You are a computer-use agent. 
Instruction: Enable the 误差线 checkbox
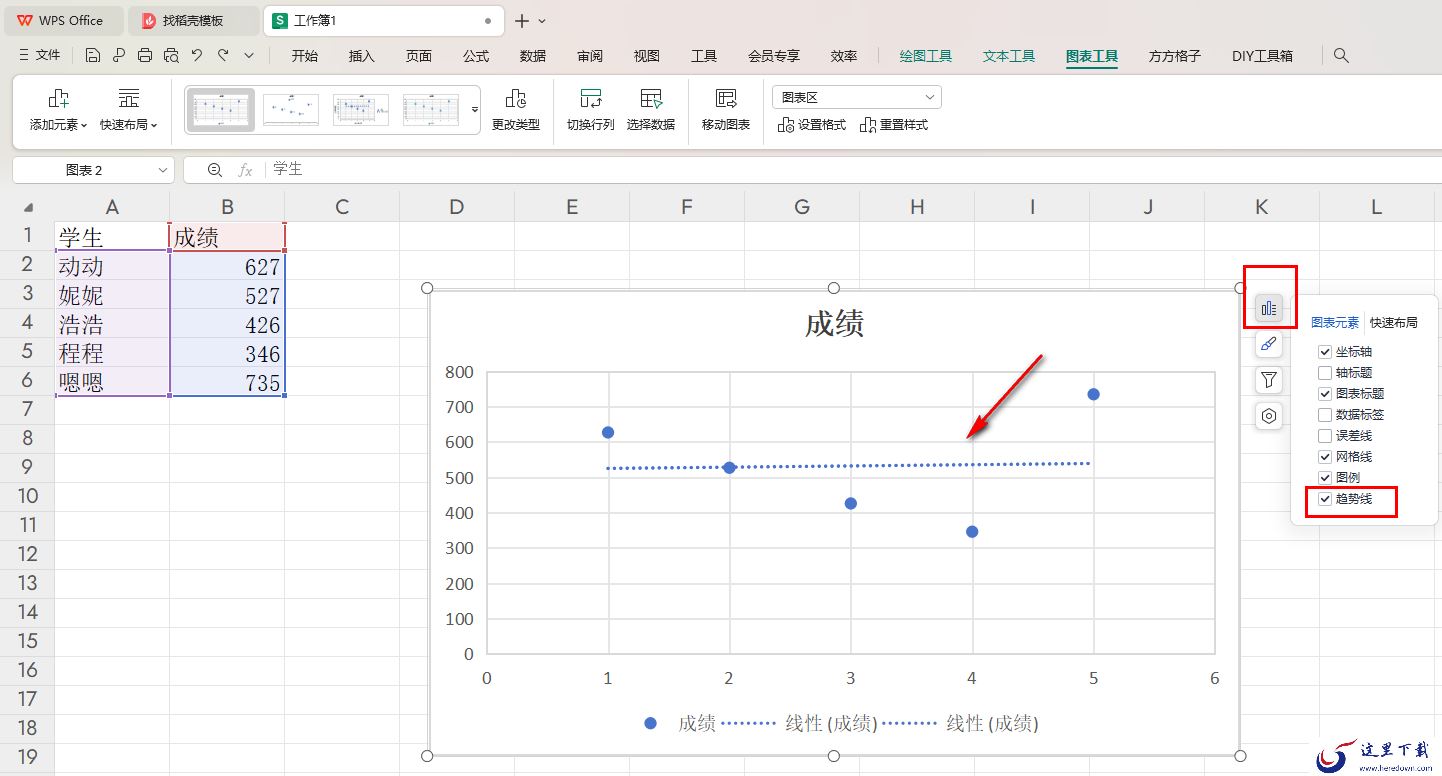[x=1325, y=436]
